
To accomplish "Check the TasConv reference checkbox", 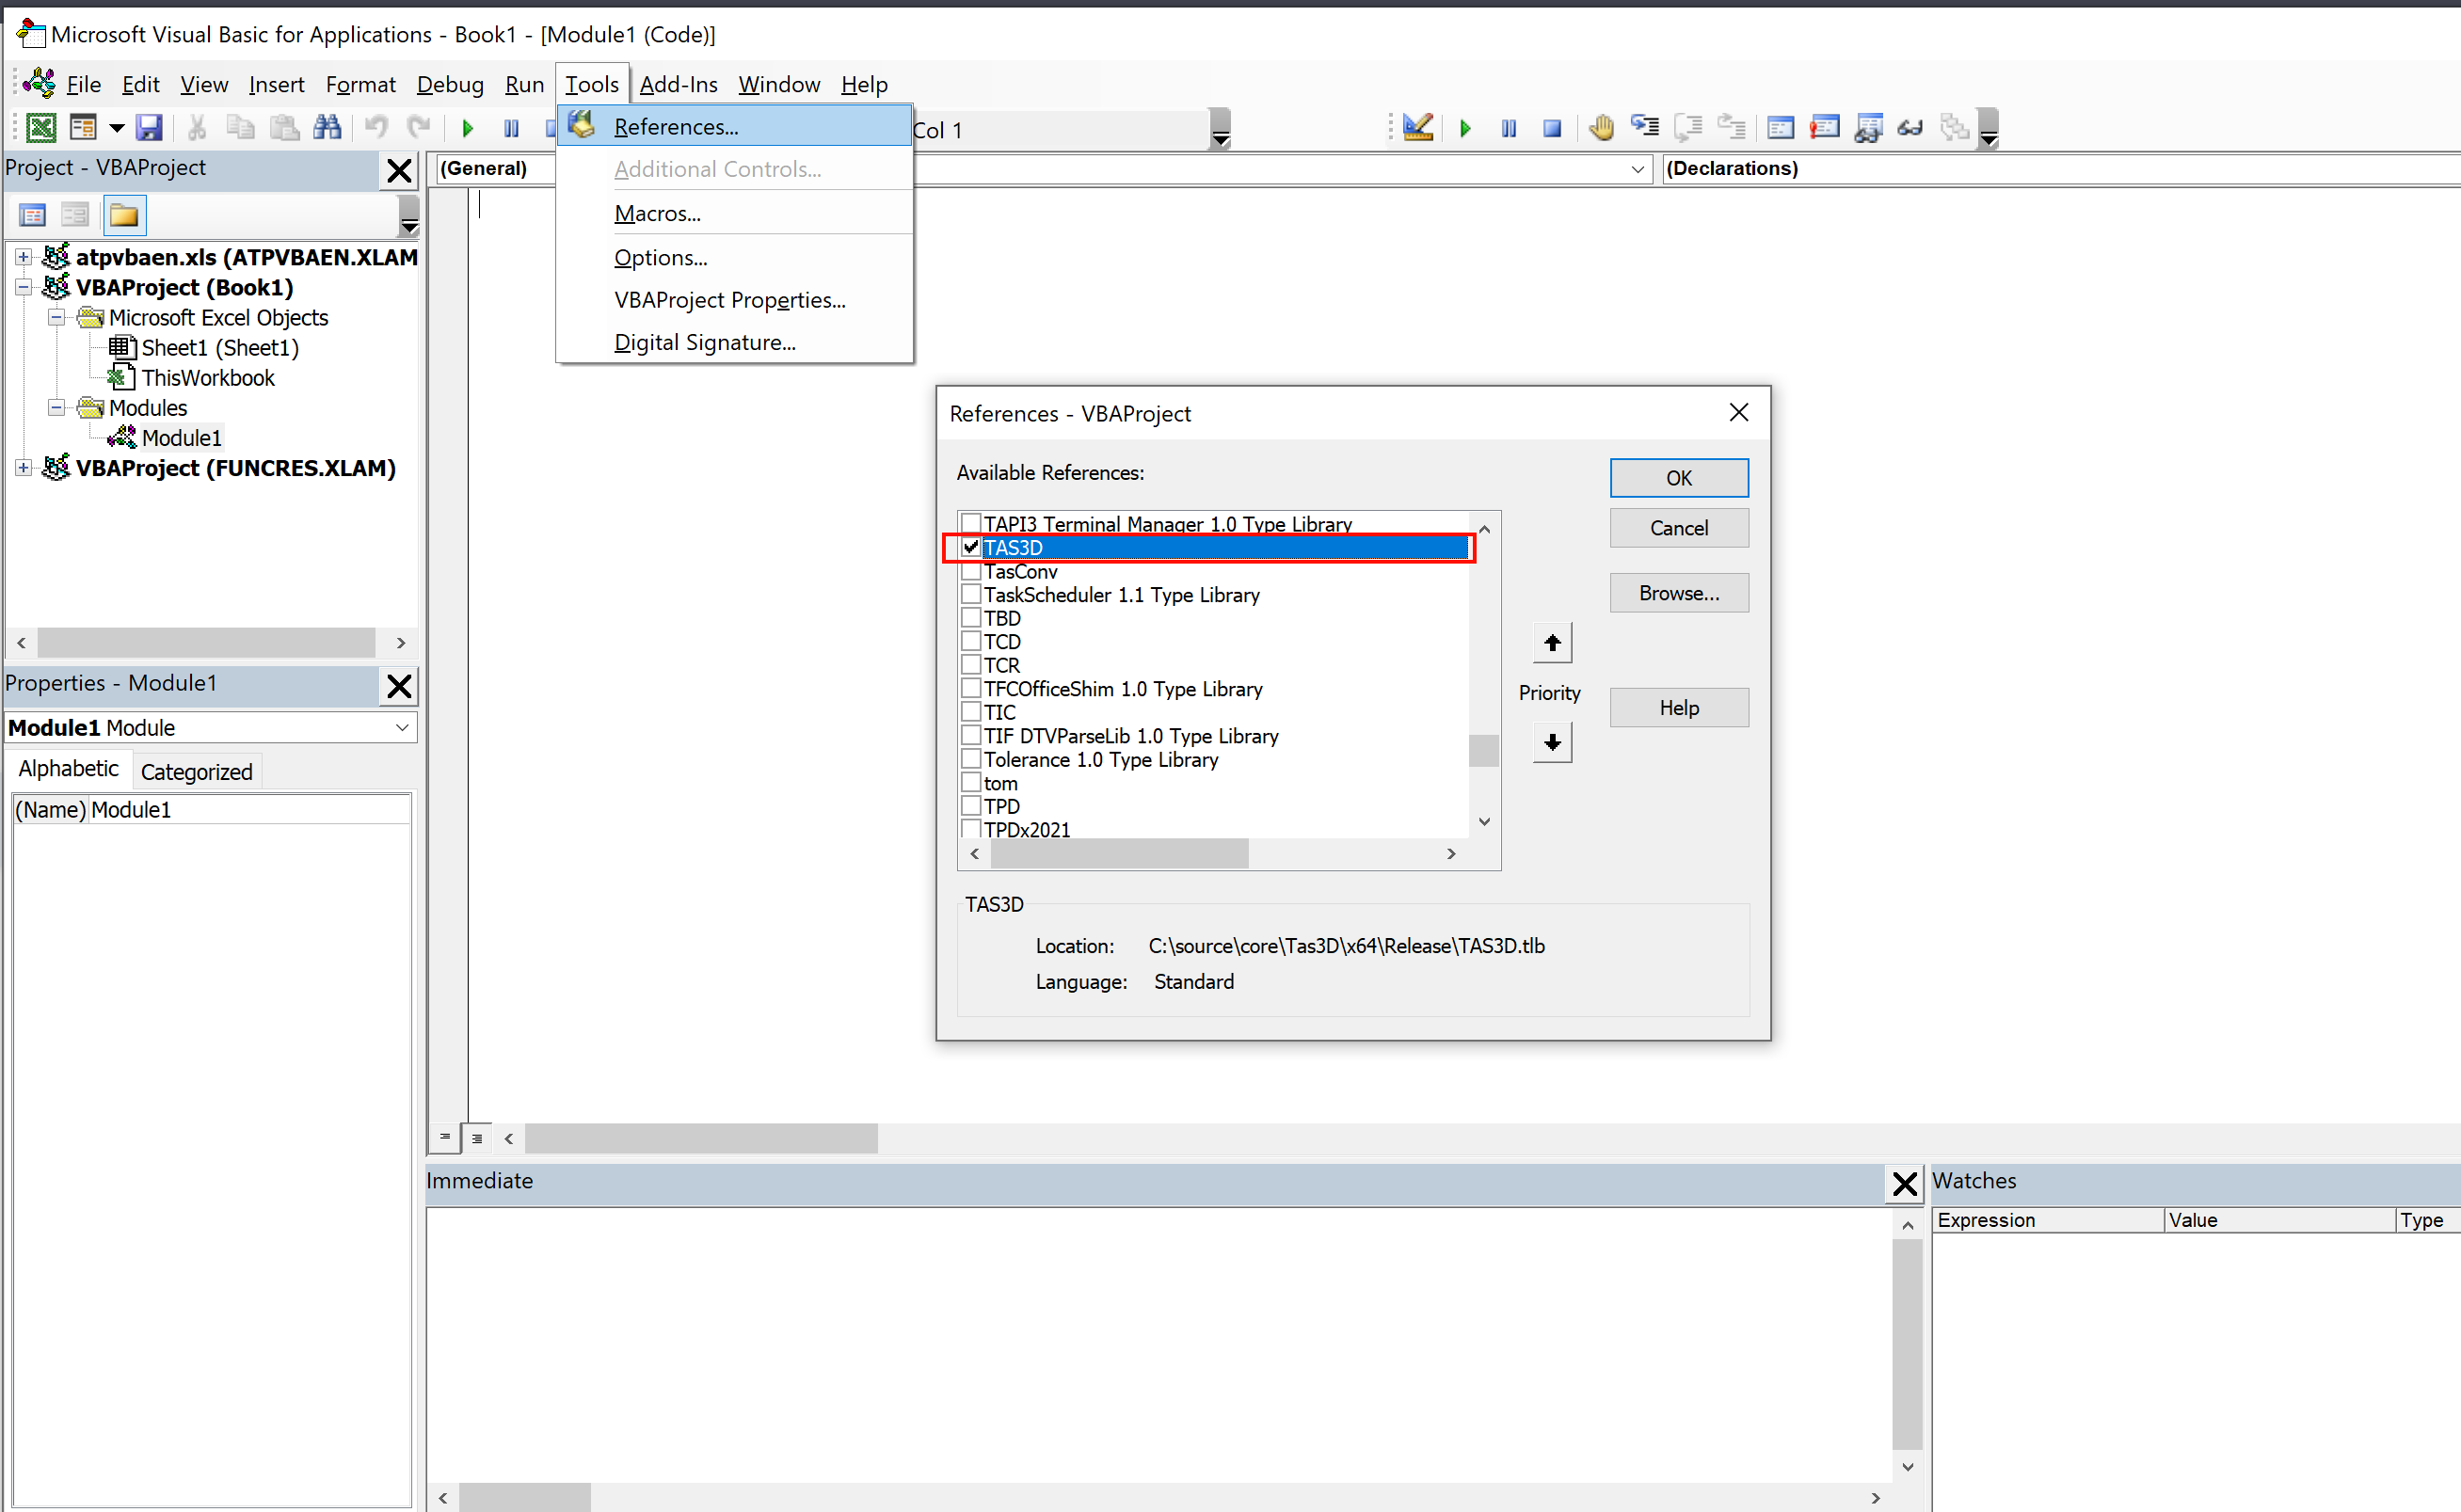I will (x=971, y=571).
